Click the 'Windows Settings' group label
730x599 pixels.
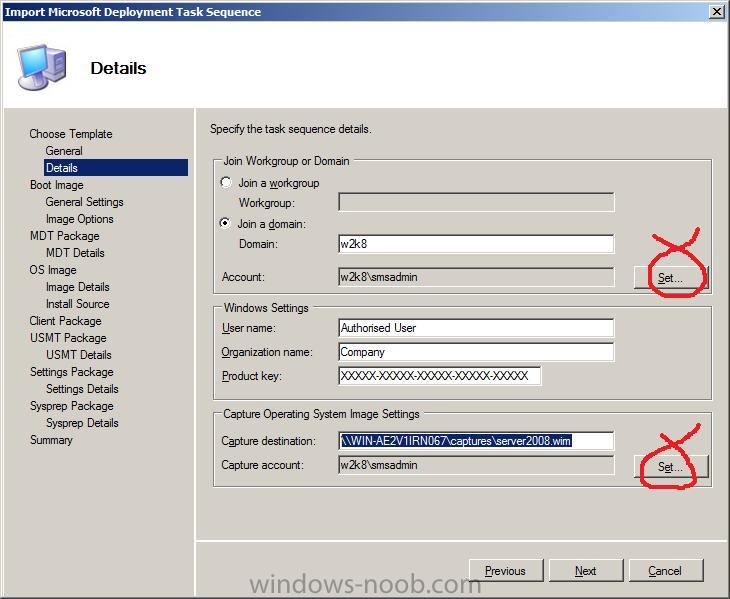(x=266, y=308)
